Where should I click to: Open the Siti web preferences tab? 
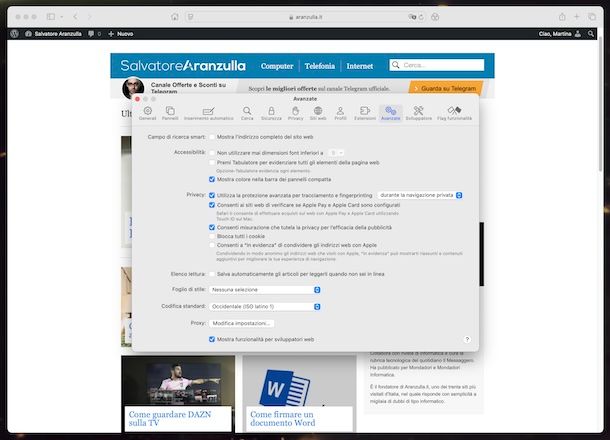point(318,113)
